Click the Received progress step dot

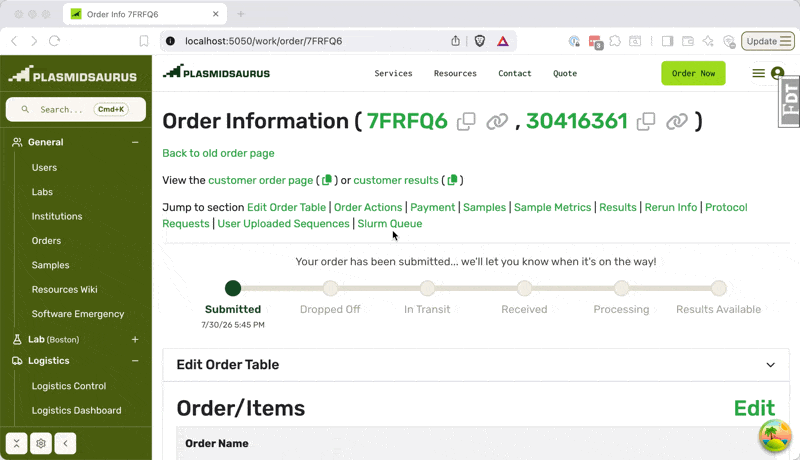(524, 288)
